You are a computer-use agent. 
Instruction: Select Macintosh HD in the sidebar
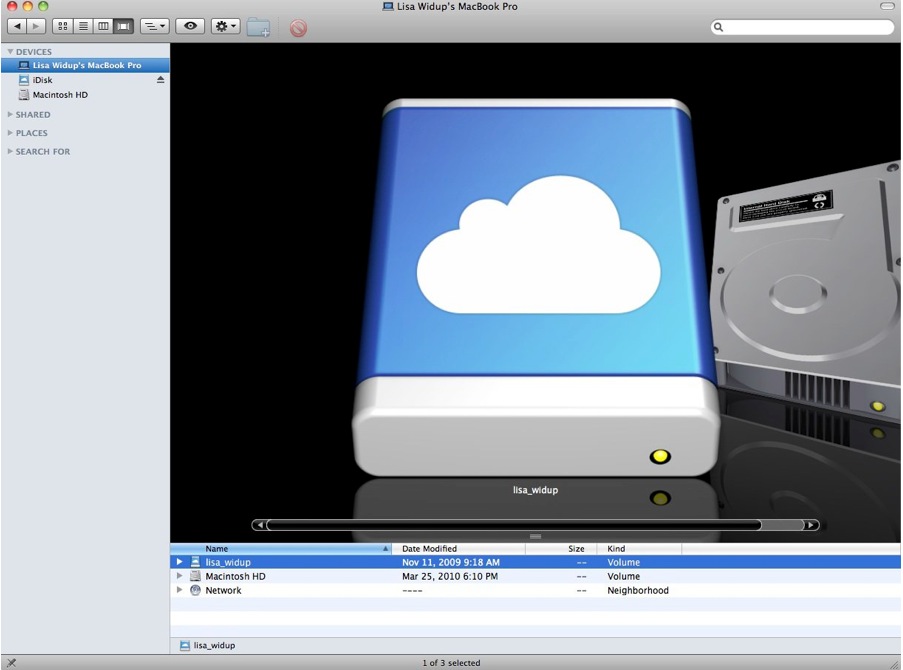tap(60, 95)
